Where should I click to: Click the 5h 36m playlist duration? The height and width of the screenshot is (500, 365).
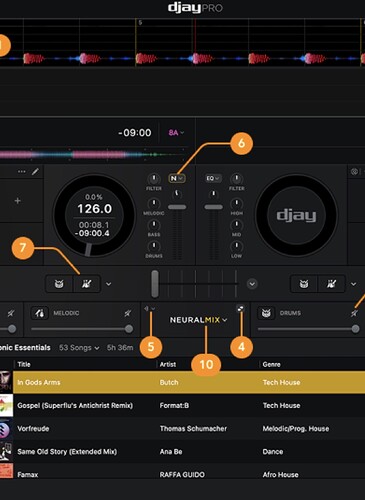click(x=120, y=348)
